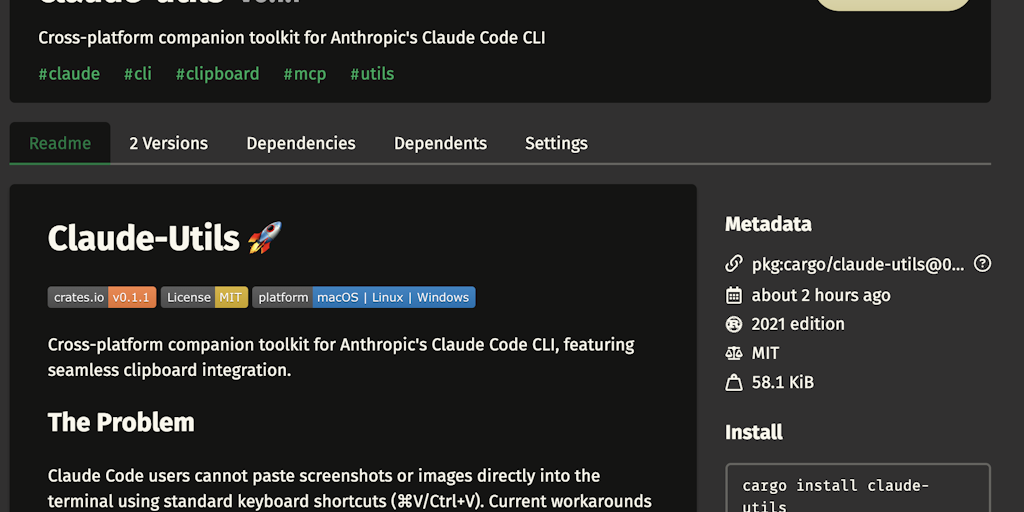This screenshot has height=512, width=1024.
Task: View the Dependencies tab
Action: [x=301, y=143]
